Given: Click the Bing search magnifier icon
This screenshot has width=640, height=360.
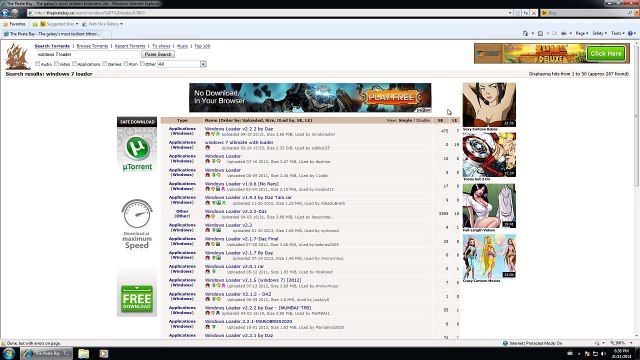Looking at the screenshot, I should [x=631, y=13].
